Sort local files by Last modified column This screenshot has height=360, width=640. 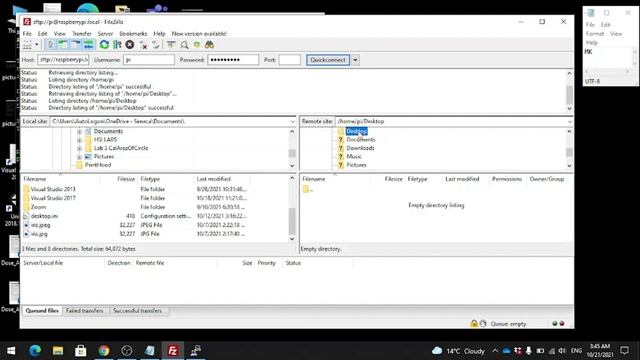click(x=213, y=179)
